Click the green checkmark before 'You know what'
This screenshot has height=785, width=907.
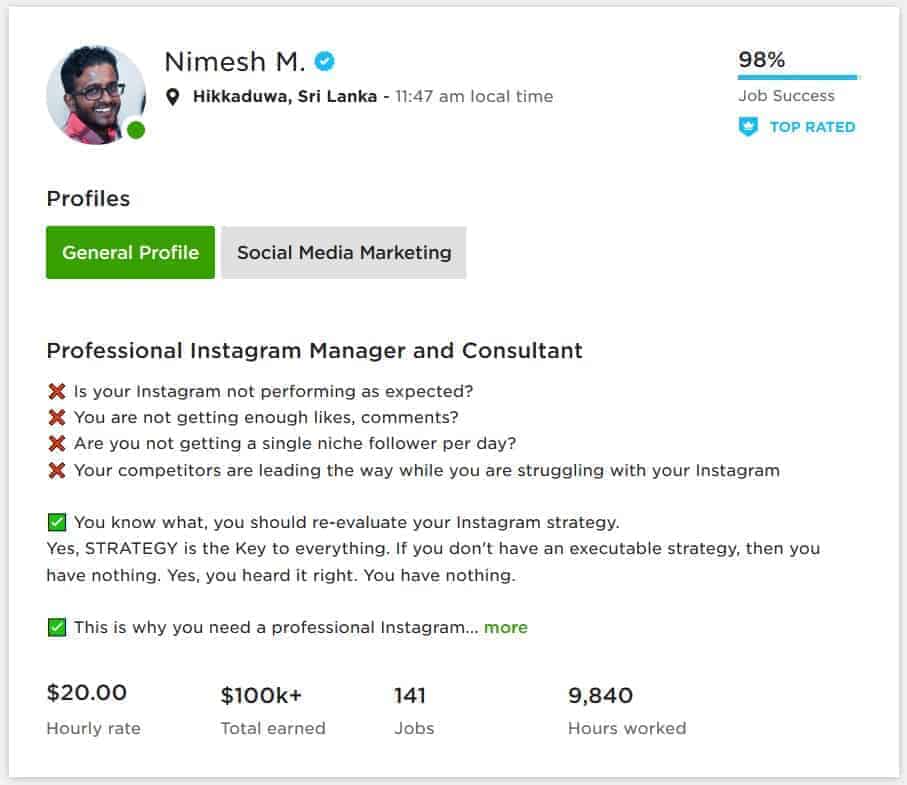click(56, 522)
